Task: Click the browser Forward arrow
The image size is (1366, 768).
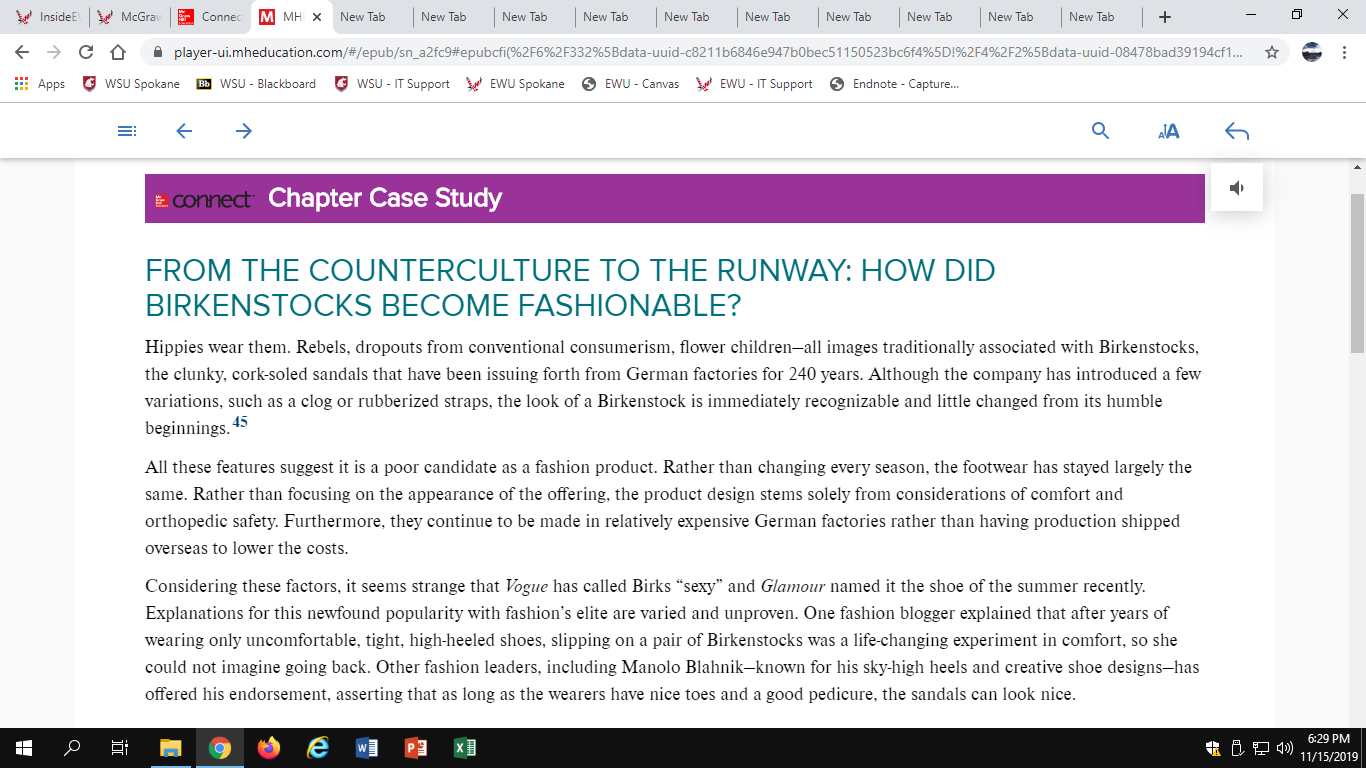Action: click(54, 52)
